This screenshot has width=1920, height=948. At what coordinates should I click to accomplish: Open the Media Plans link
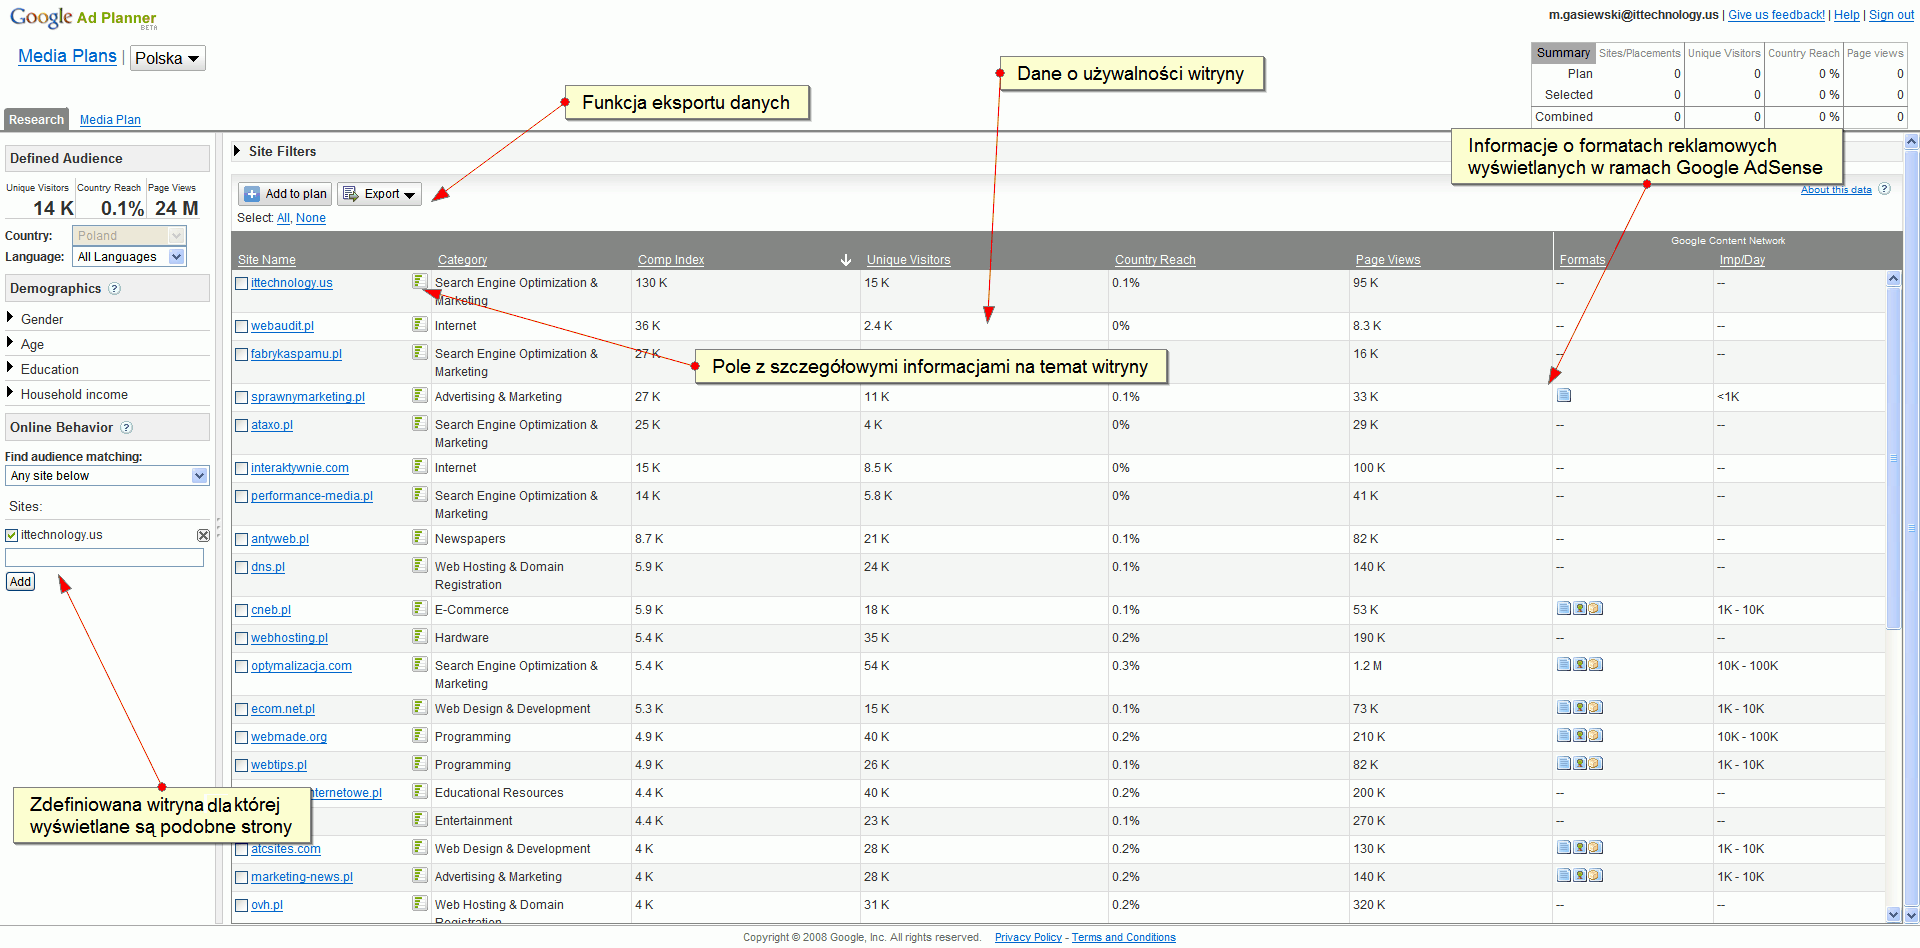(x=67, y=56)
